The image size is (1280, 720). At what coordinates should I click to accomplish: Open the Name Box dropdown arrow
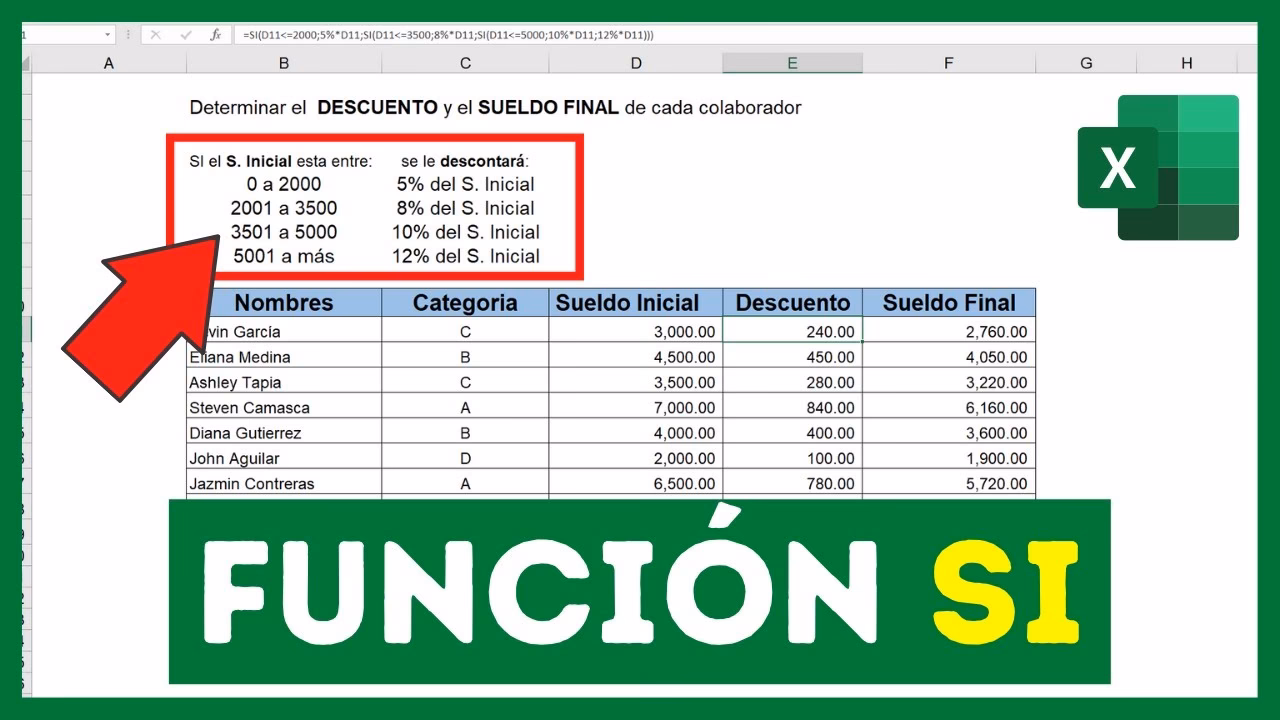(110, 33)
